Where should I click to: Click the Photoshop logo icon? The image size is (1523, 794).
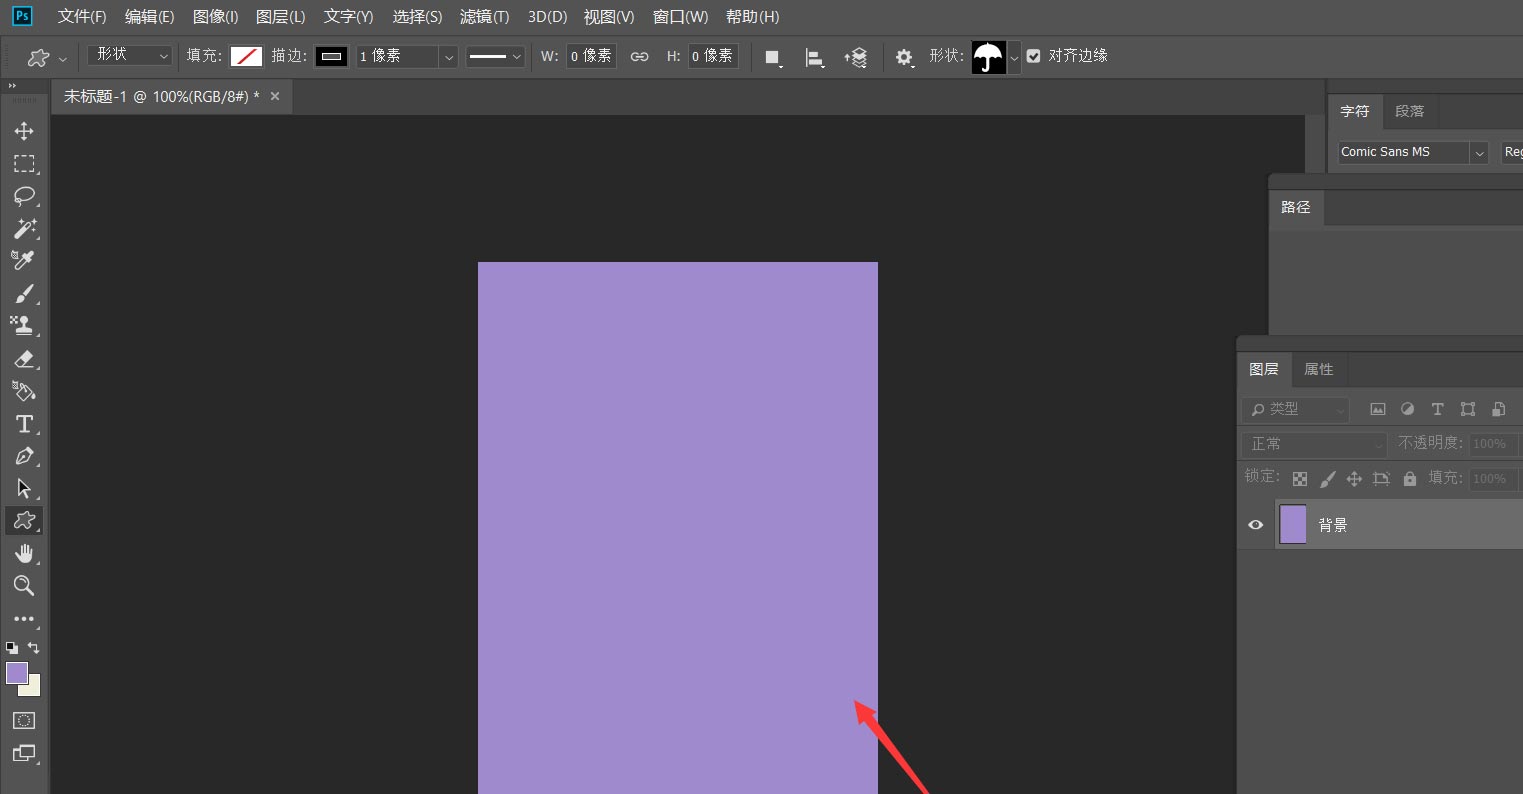pos(22,16)
